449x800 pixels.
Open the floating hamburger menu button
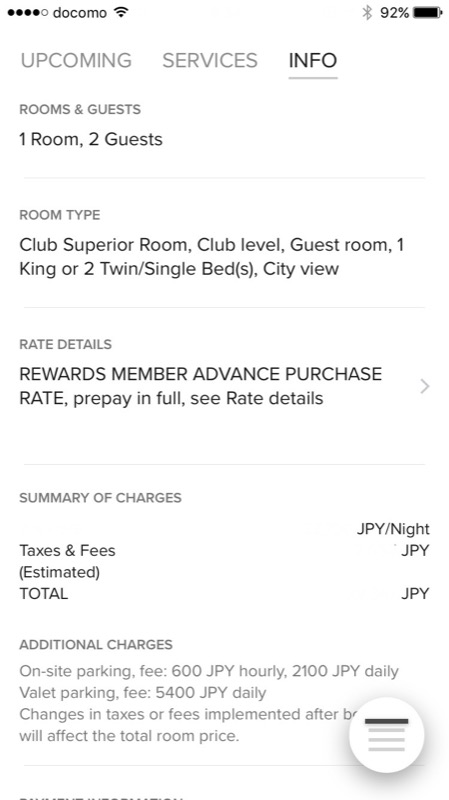386,735
